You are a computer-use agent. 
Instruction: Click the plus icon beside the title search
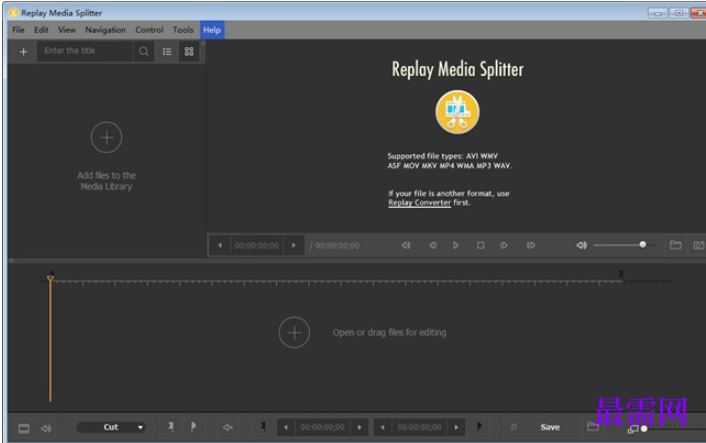point(23,52)
